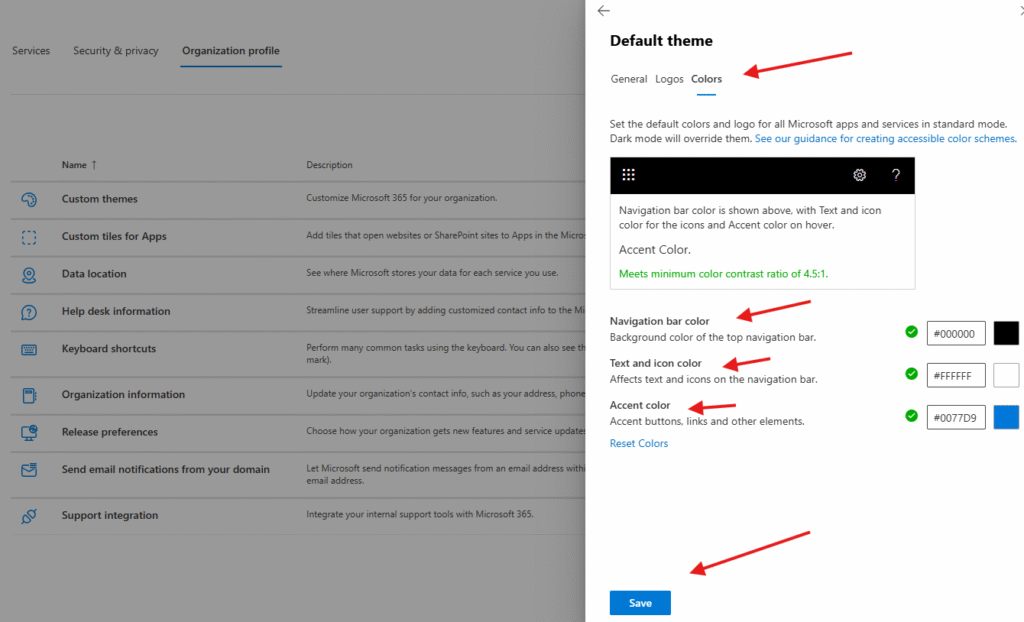
Task: Click the Reset Colors link
Action: tap(639, 443)
